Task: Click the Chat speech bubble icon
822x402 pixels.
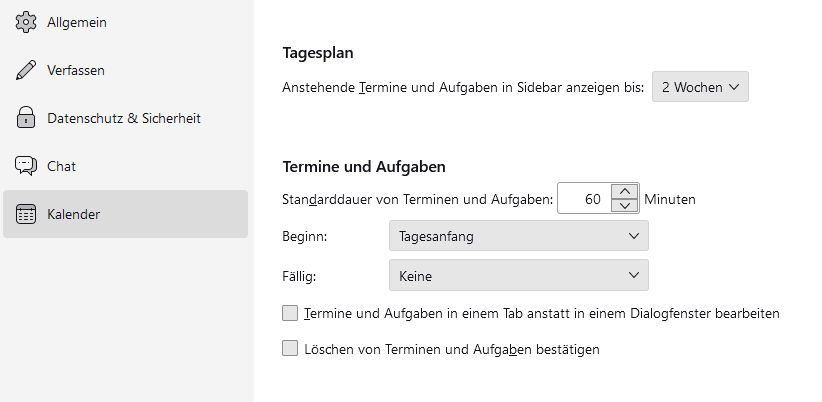Action: coord(26,166)
